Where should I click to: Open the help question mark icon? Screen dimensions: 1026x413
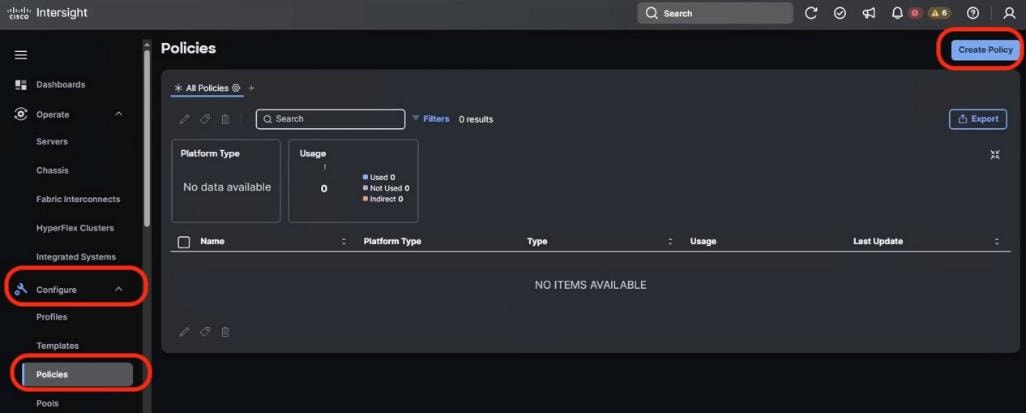point(973,13)
